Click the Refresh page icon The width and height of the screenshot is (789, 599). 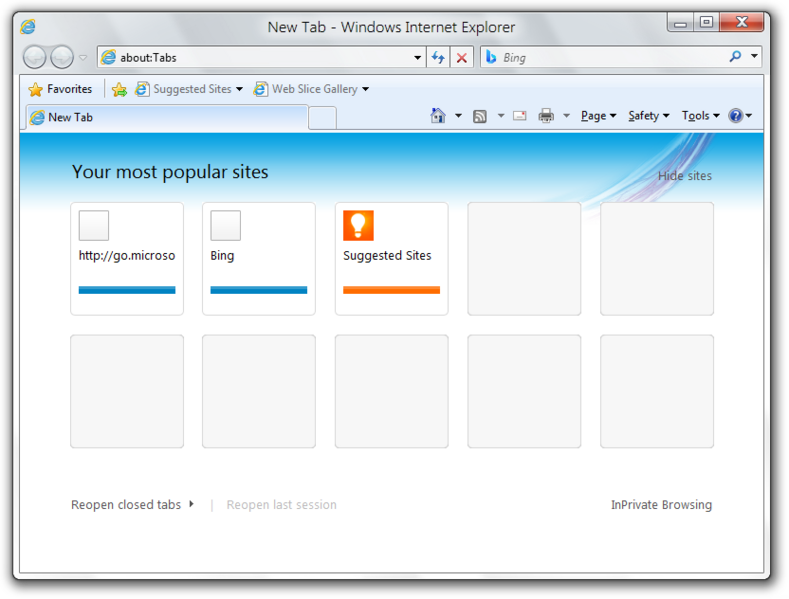pyautogui.click(x=438, y=57)
